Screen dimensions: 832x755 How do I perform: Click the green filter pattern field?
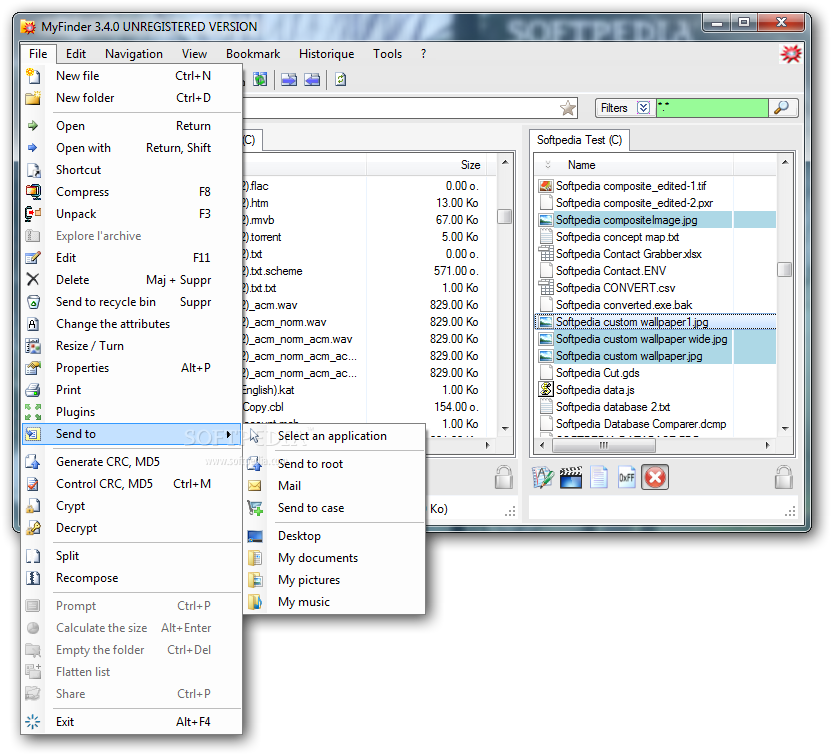click(712, 108)
